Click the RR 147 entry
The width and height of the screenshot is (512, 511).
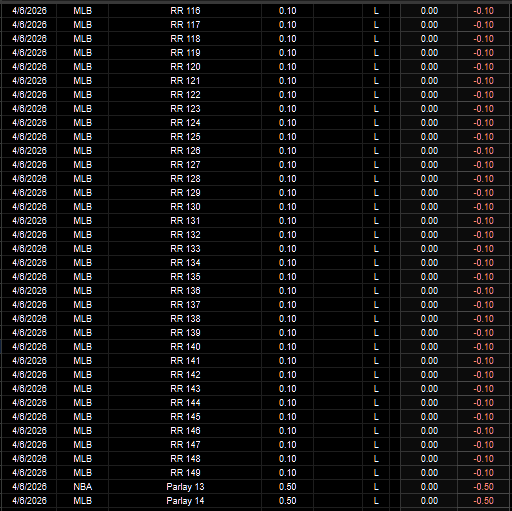coord(185,445)
